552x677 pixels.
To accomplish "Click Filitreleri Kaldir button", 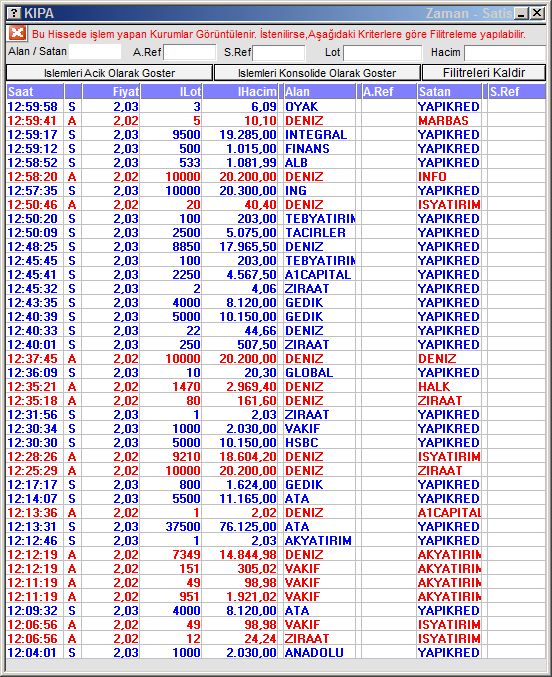I will [484, 73].
